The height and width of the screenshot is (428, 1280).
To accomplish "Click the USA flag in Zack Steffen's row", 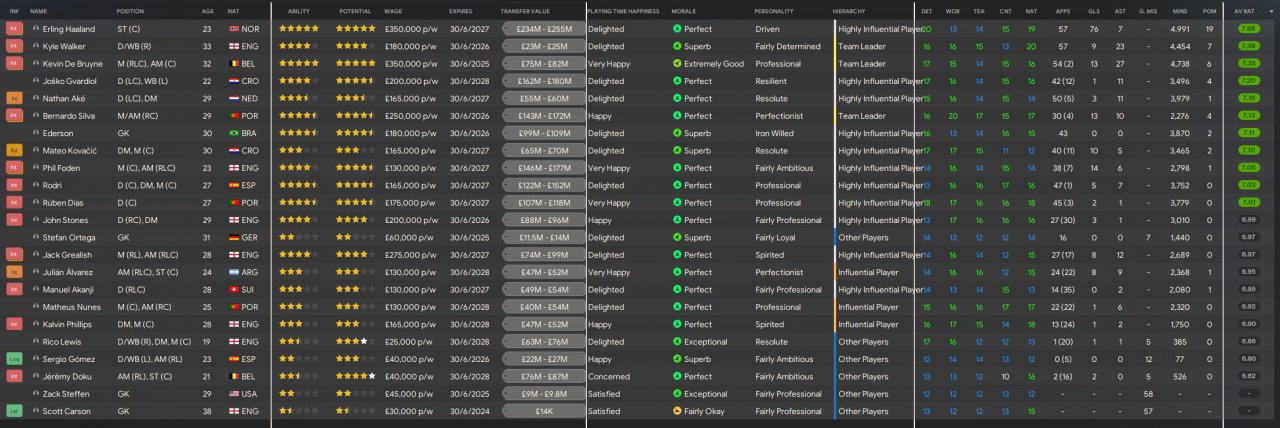I will [234, 394].
